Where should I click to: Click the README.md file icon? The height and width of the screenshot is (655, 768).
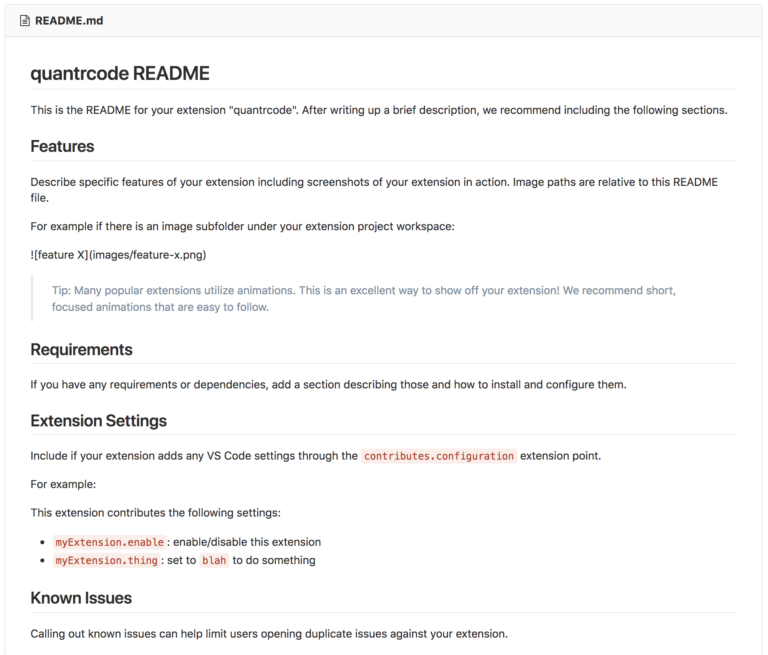click(x=24, y=21)
